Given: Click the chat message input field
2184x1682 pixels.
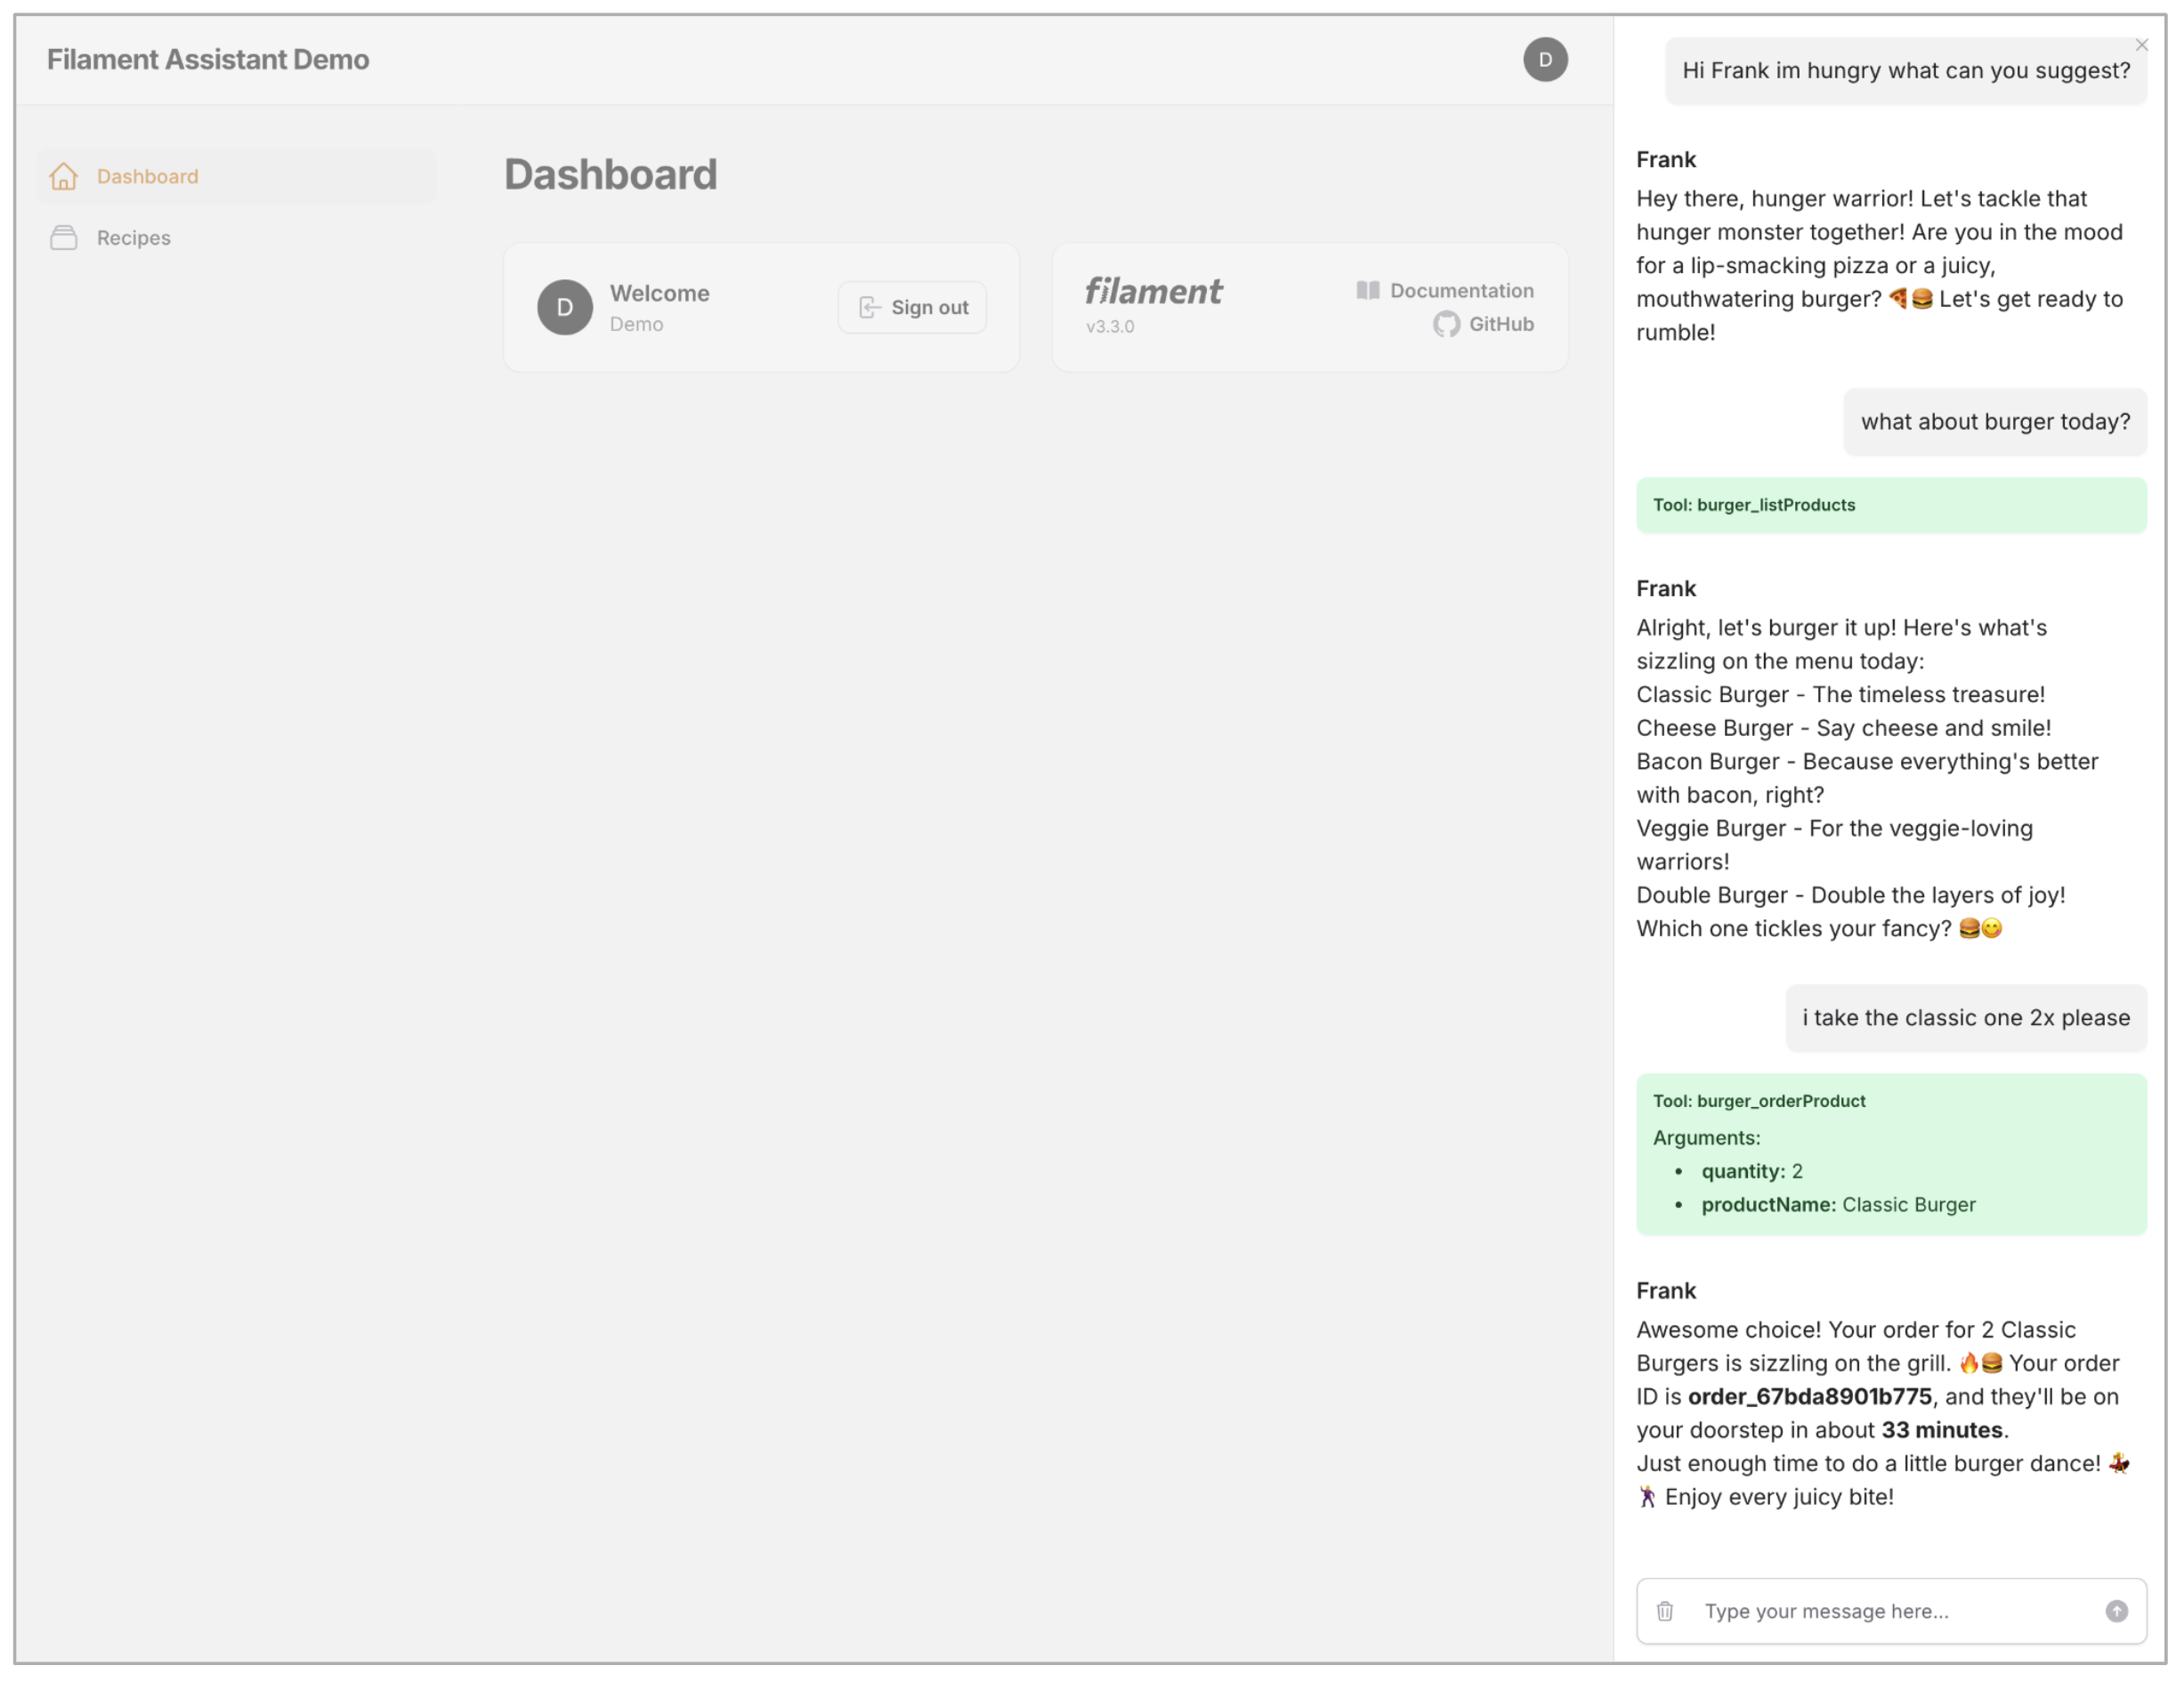Looking at the screenshot, I should tap(1890, 1611).
